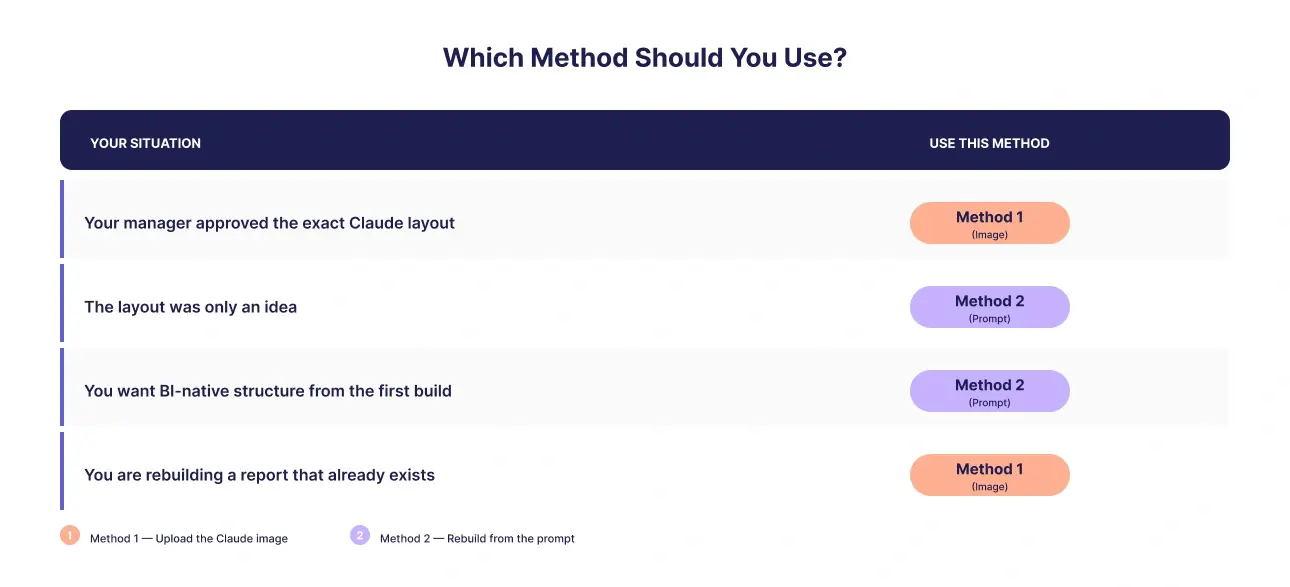Click 'You are rebuilding a report that already exists'

click(x=259, y=475)
